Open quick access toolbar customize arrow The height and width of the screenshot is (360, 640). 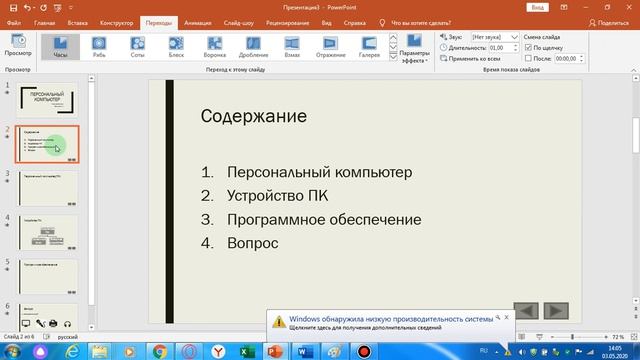[71, 7]
